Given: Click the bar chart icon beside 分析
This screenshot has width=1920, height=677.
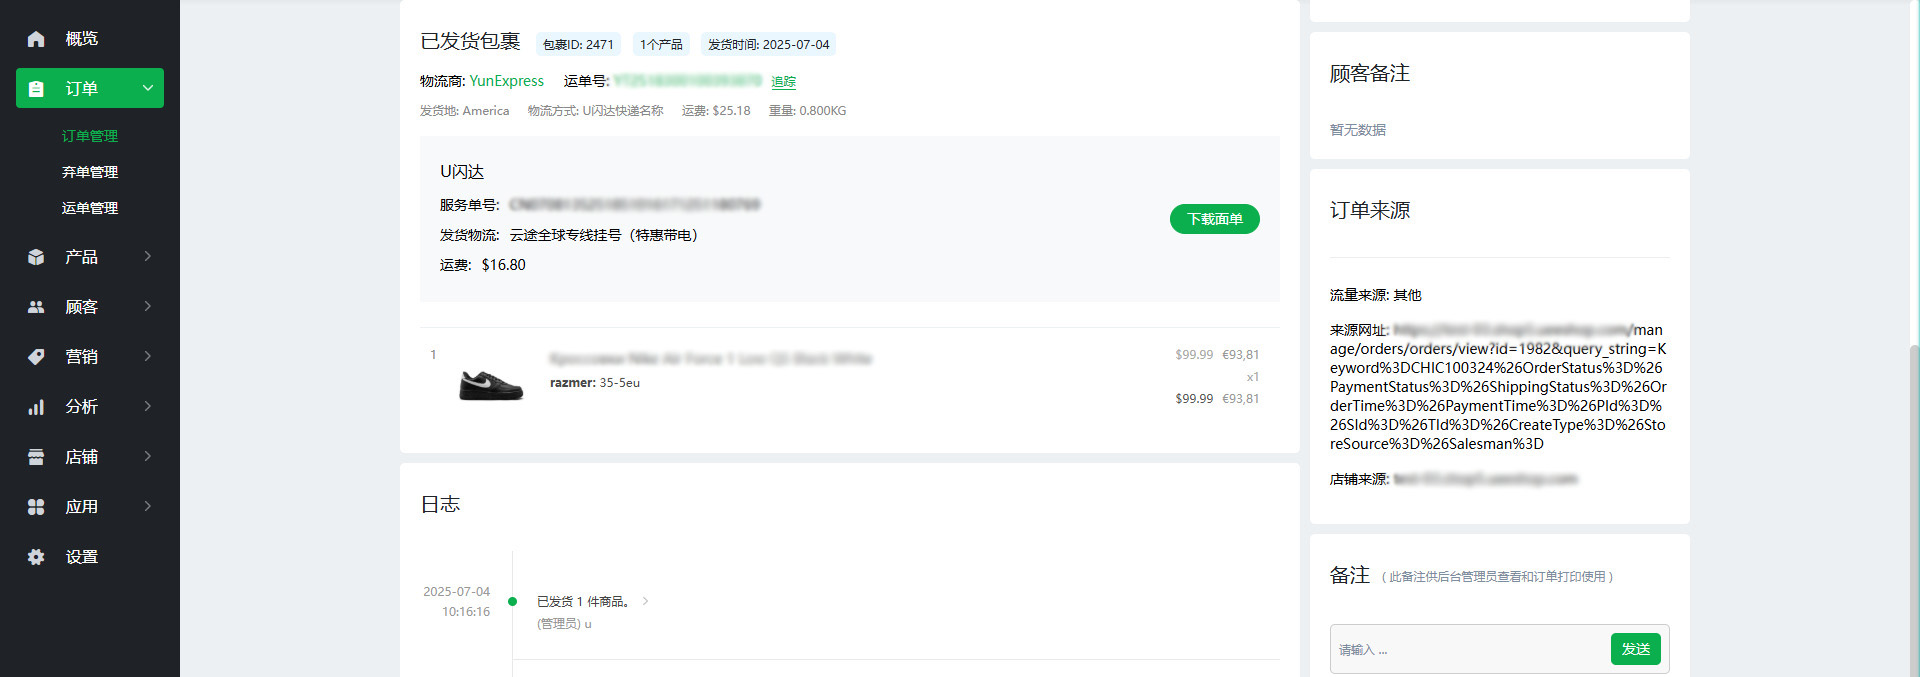Looking at the screenshot, I should (36, 407).
